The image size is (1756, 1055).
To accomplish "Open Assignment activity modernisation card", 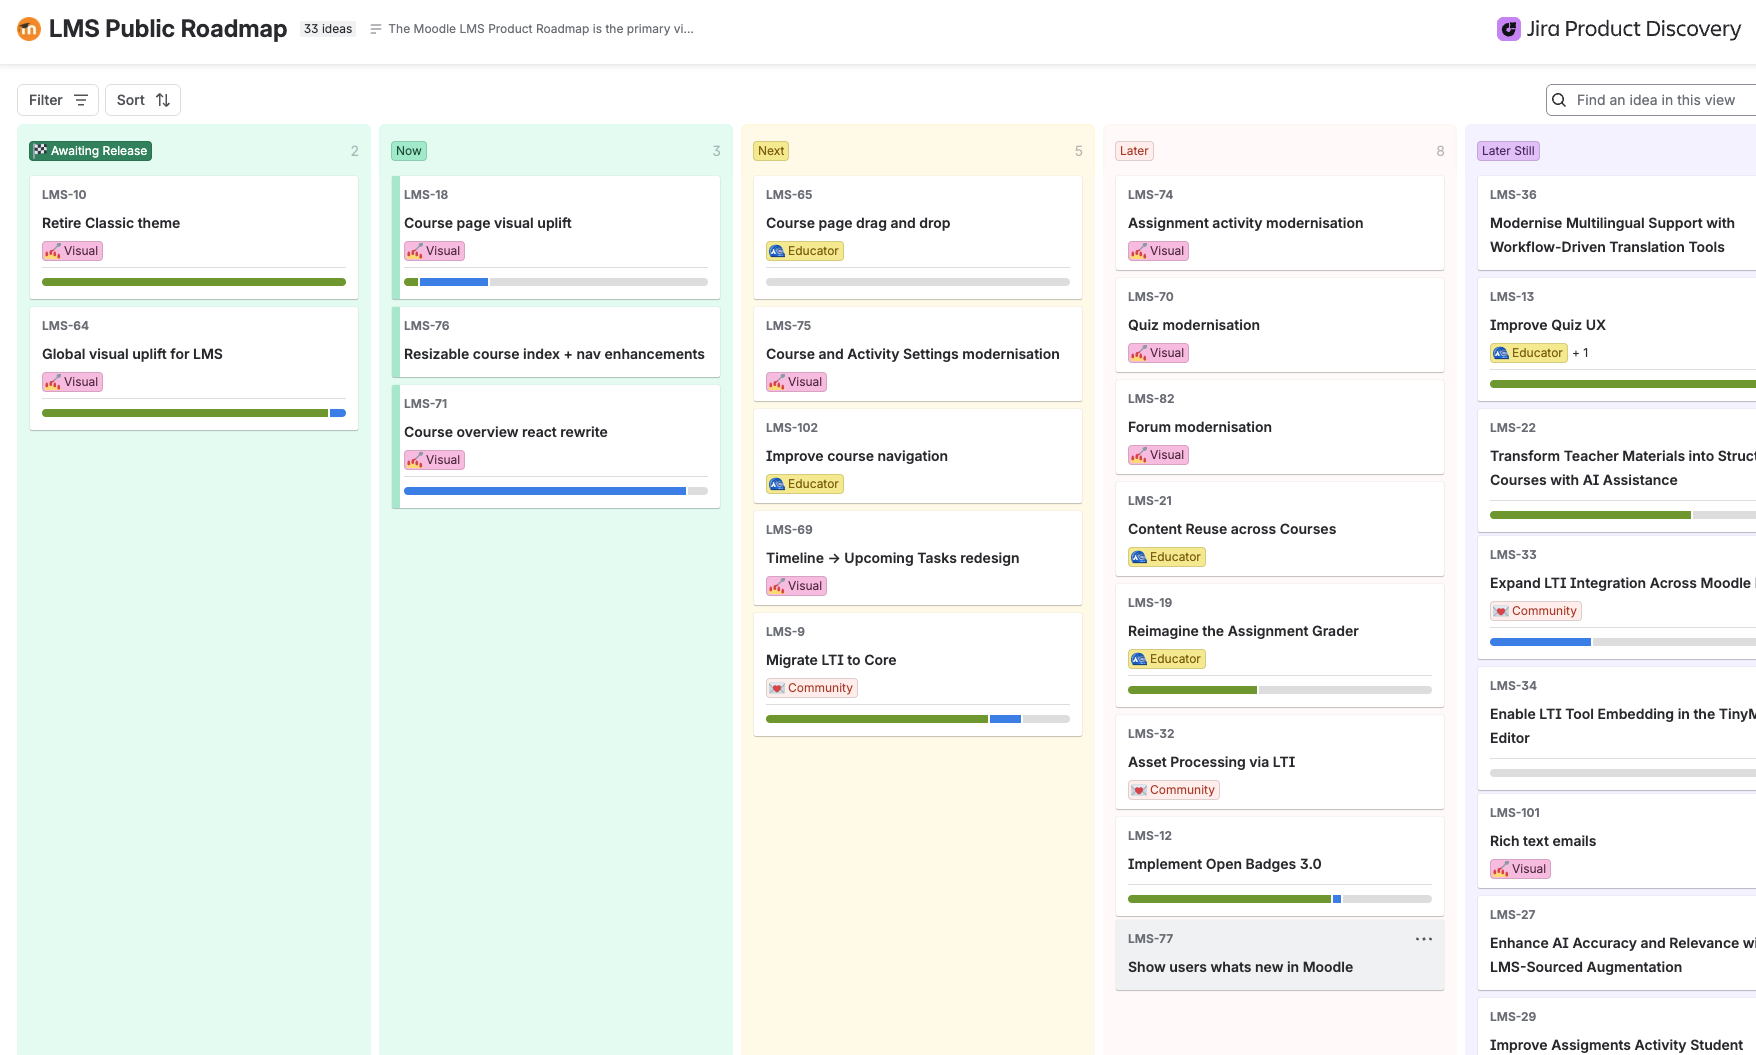I will click(1280, 222).
